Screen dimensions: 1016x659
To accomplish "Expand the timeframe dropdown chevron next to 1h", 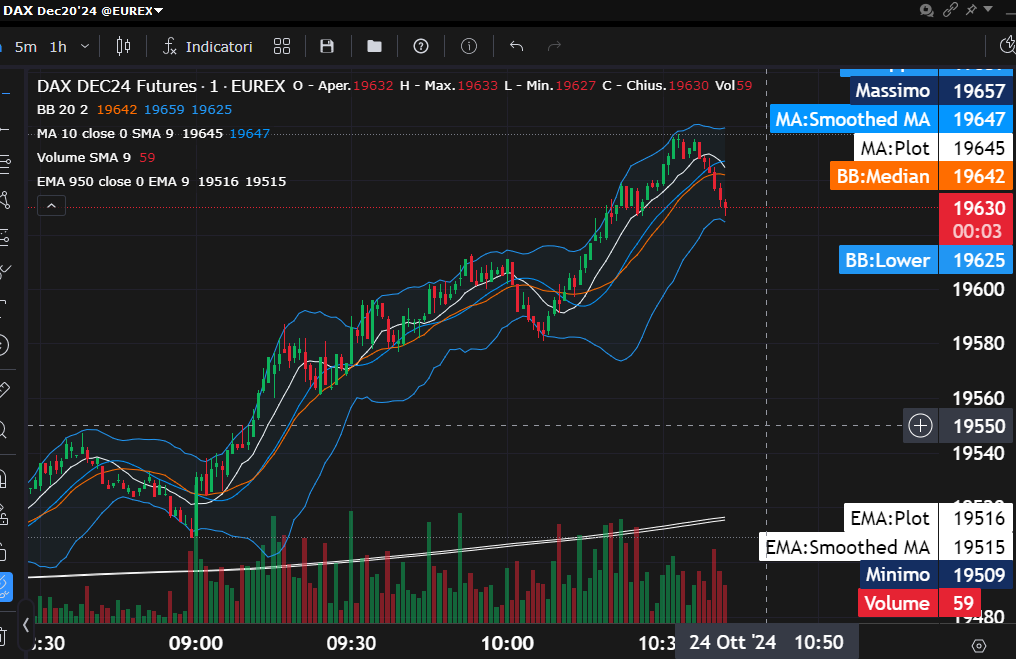I will pyautogui.click(x=85, y=46).
